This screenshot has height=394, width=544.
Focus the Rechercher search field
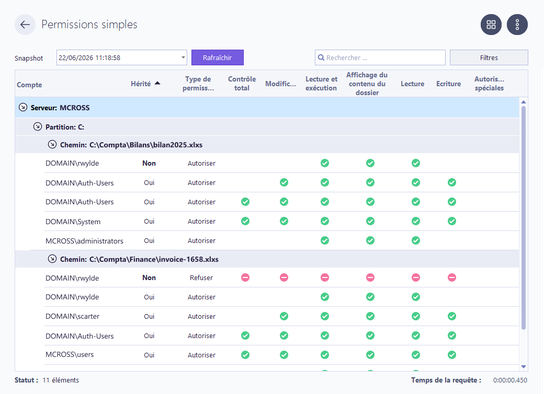380,58
